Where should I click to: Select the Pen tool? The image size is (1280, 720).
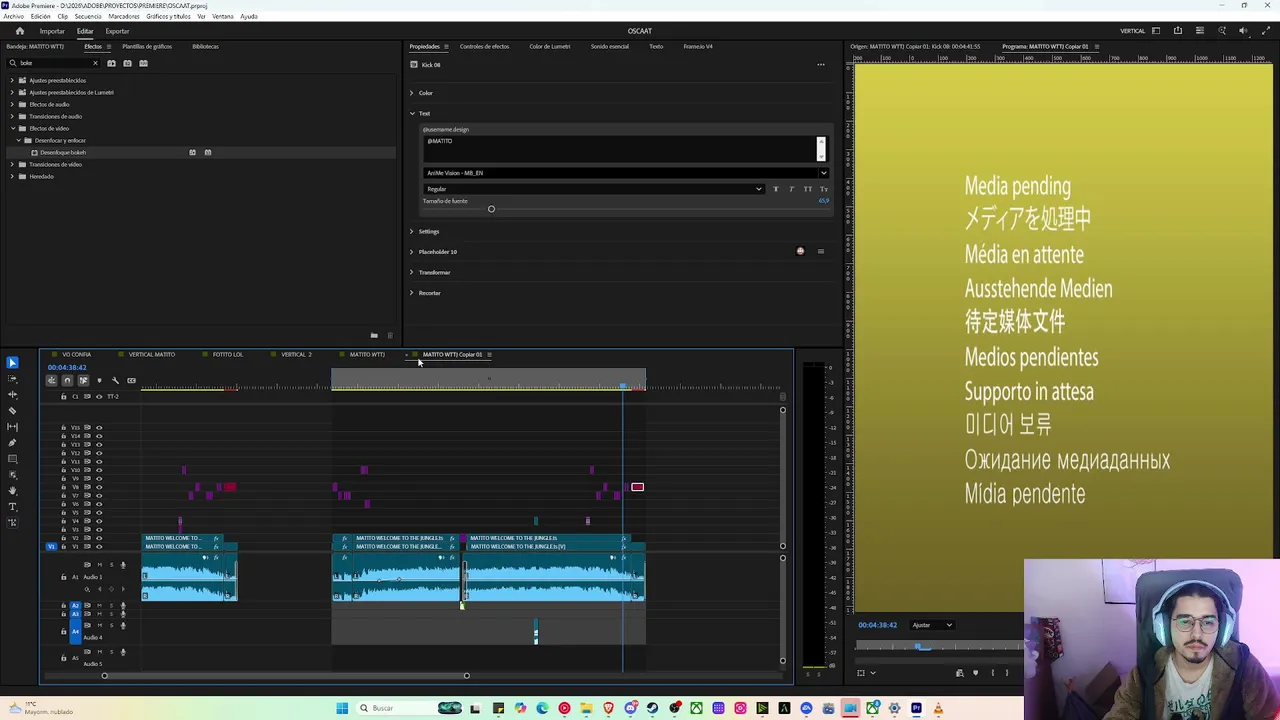[12, 443]
